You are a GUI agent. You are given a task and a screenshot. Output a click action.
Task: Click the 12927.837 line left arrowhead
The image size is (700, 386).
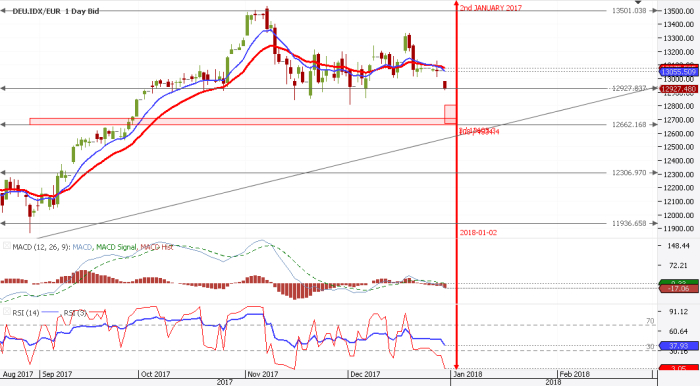coord(3,89)
